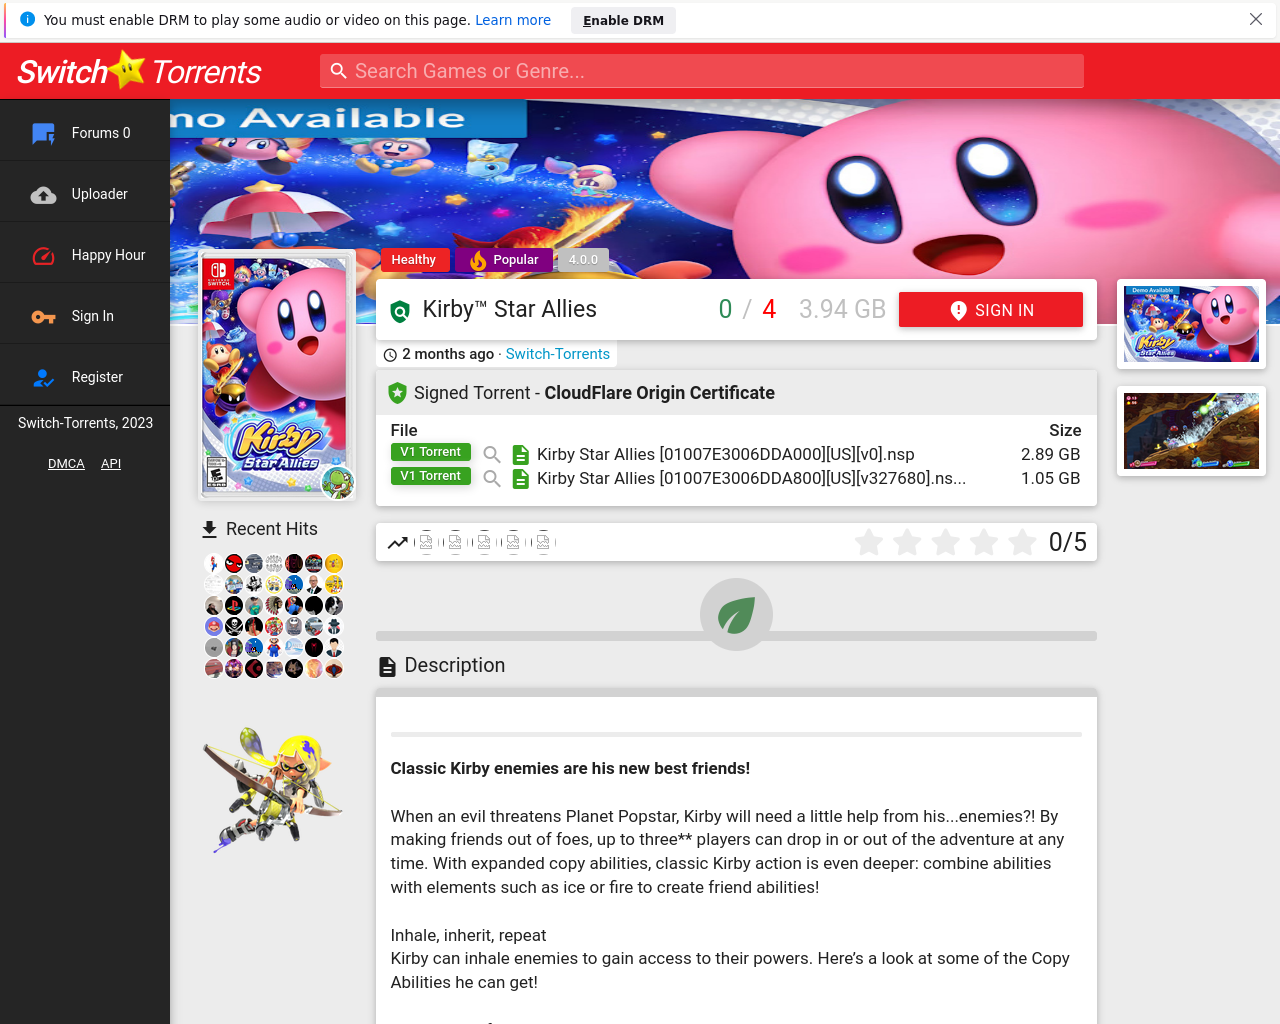The width and height of the screenshot is (1280, 1024).
Task: Download V1 Torrent for the 1.05 GB file
Action: pyautogui.click(x=430, y=476)
